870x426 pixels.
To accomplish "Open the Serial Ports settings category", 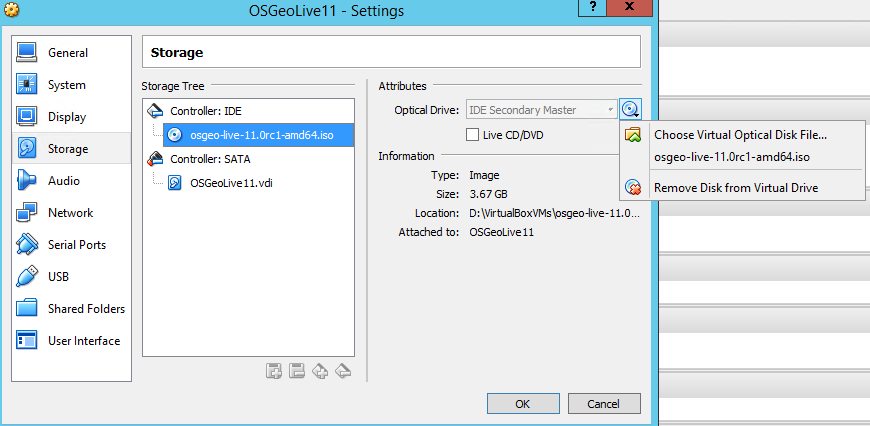I will pyautogui.click(x=71, y=245).
